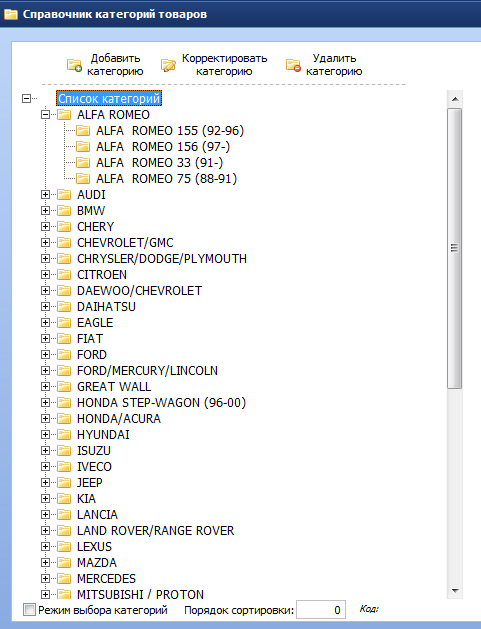Expand the MITSUBISHI / PROTON branch
Screen dimensions: 481x629
pyautogui.click(x=45, y=595)
